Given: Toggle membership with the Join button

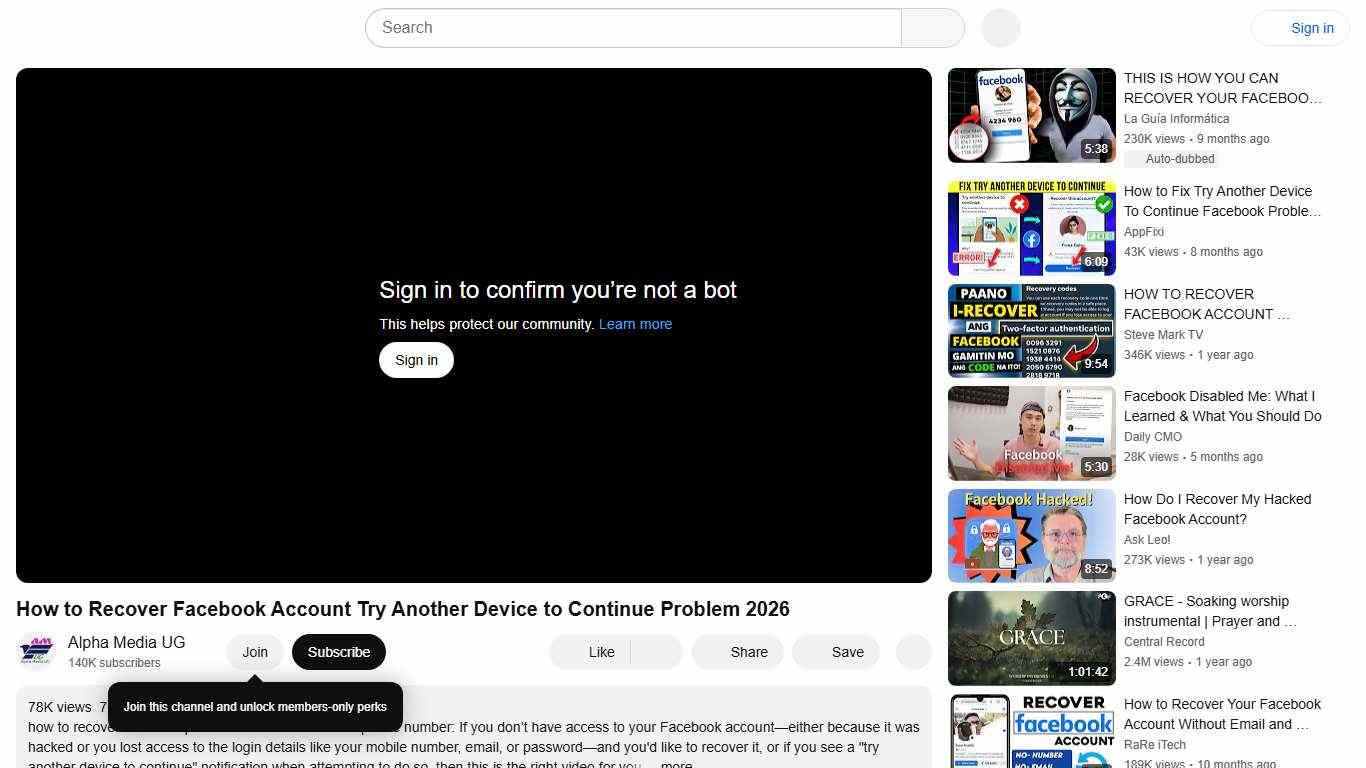Looking at the screenshot, I should (x=254, y=651).
